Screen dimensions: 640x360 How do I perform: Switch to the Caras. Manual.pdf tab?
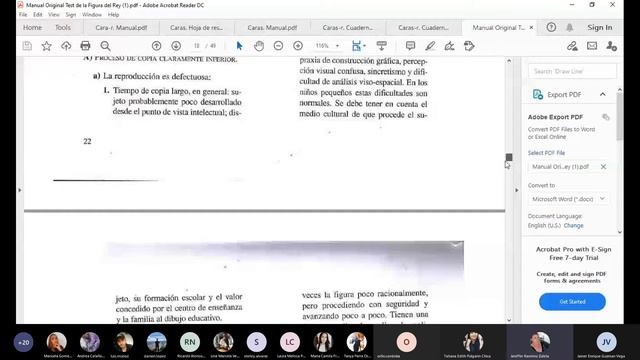pyautogui.click(x=272, y=27)
